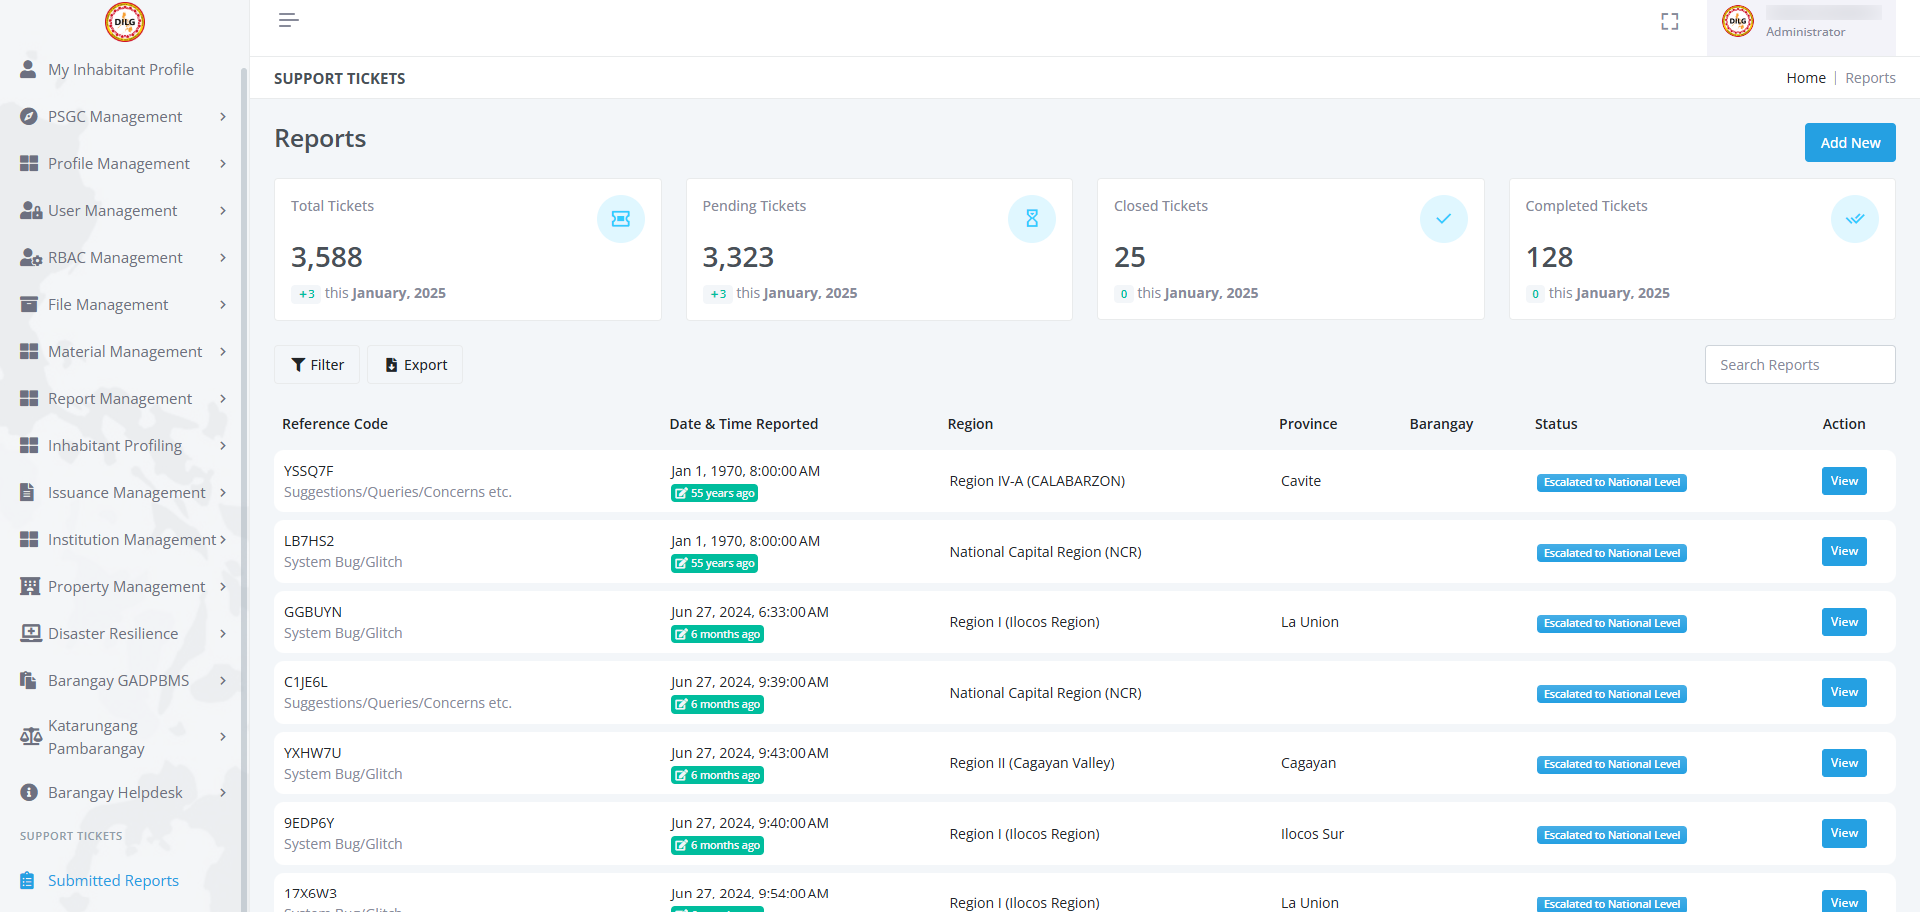Expand User Management chevron
The height and width of the screenshot is (912, 1920).
pyautogui.click(x=222, y=211)
